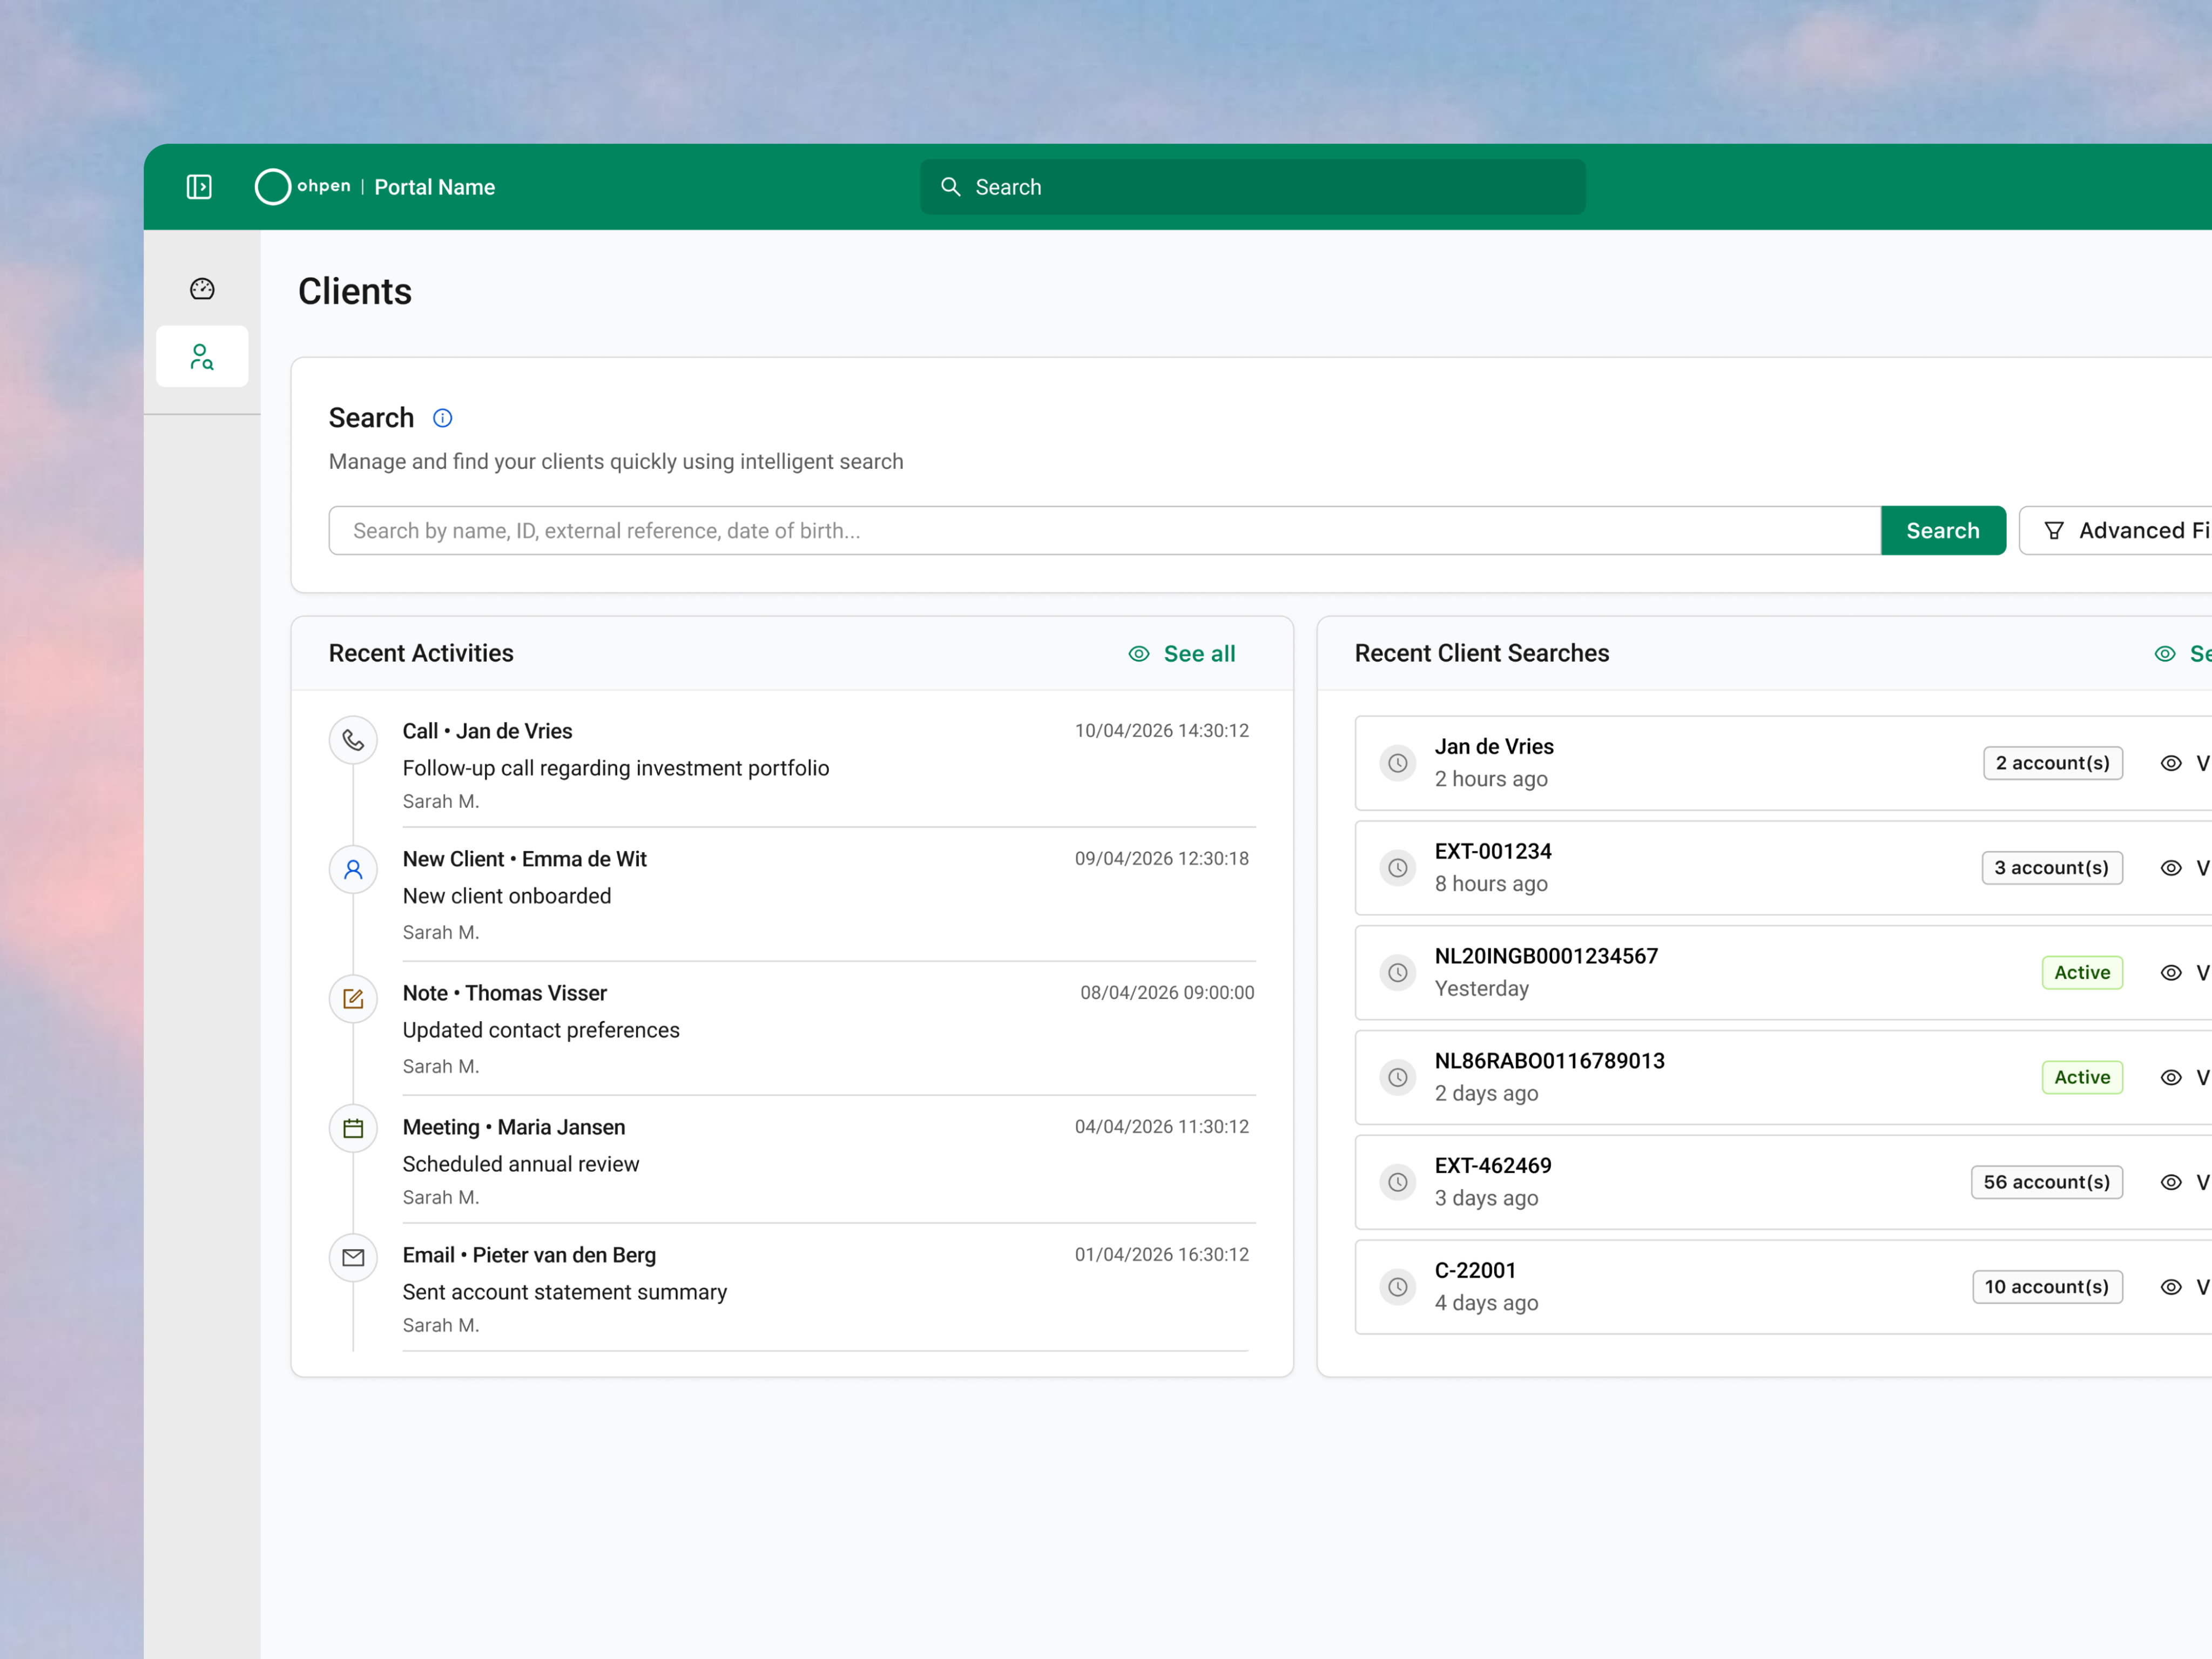Click the envelope icon for Pieter van den Berg
The image size is (2212, 1659).
click(353, 1257)
